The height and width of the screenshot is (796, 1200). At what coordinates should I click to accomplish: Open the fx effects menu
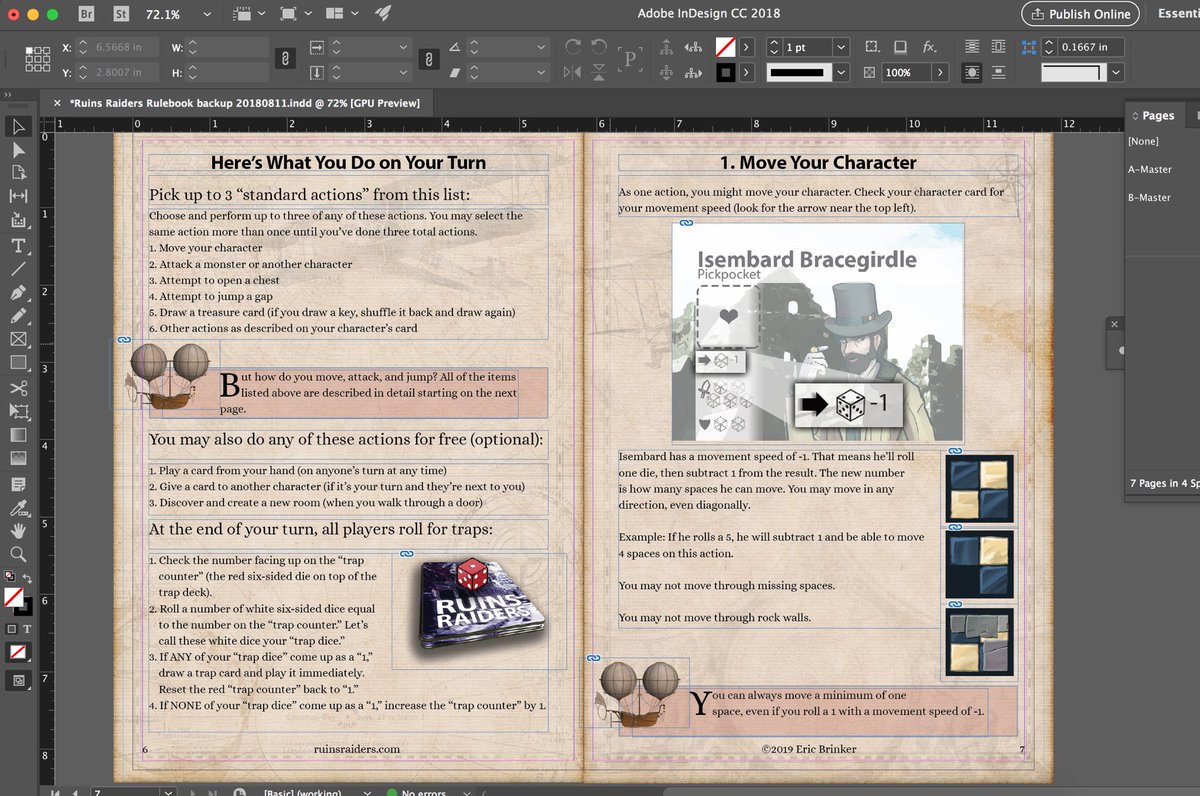click(929, 46)
